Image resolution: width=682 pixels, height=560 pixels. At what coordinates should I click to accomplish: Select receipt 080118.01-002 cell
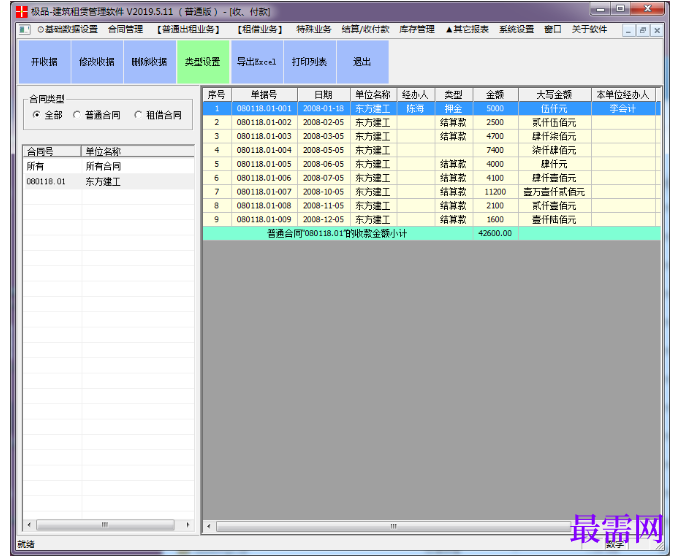[x=264, y=123]
